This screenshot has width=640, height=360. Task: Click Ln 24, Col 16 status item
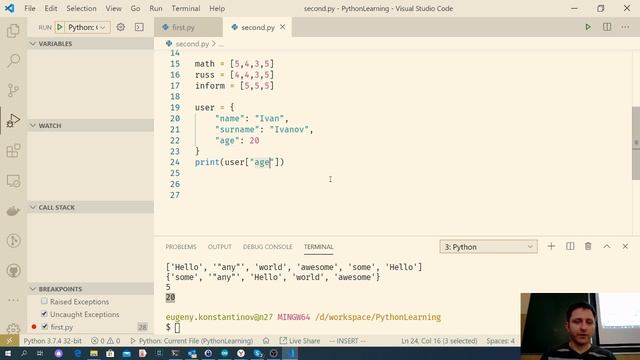tap(439, 341)
